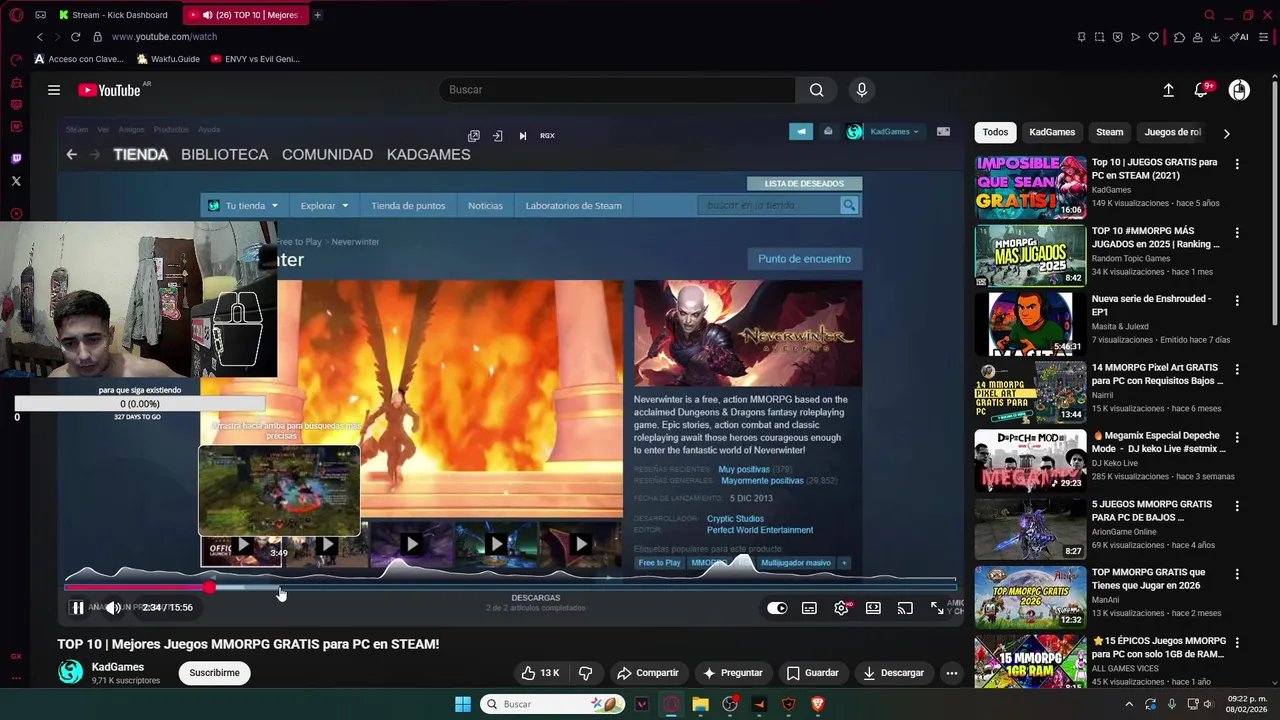Pause the YouTube video
The height and width of the screenshot is (720, 1280).
[78, 608]
